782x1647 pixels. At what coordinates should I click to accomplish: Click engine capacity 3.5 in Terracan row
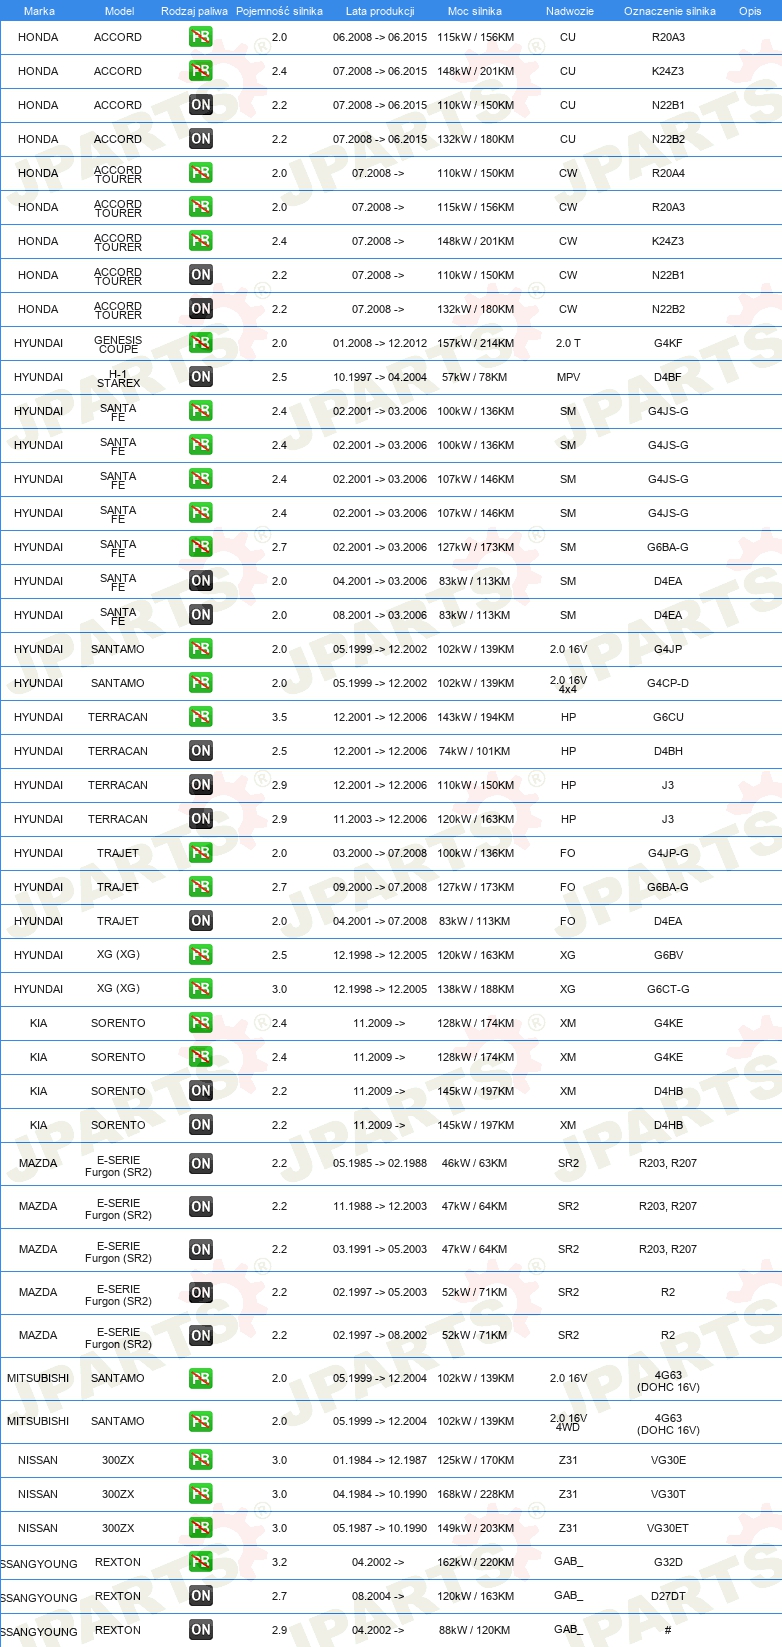(279, 717)
